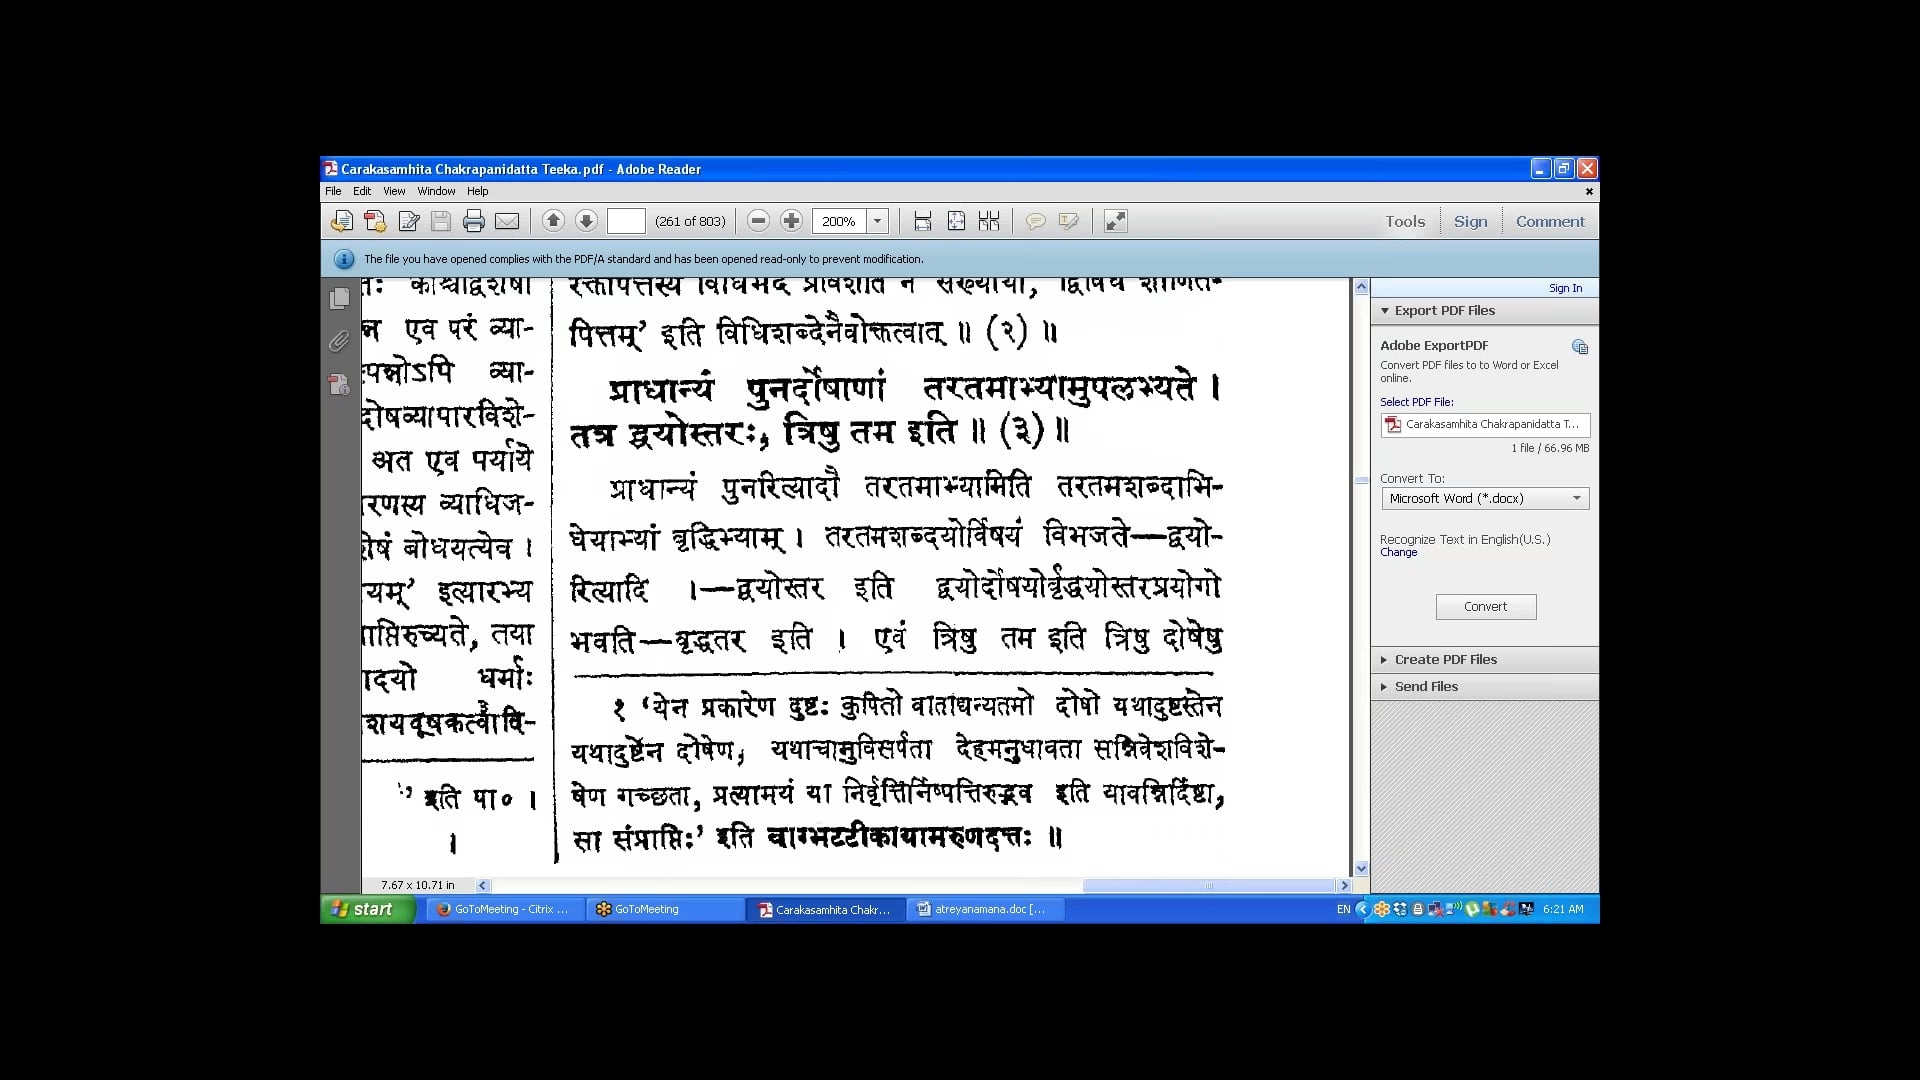
Task: Open the Attachments paperclip panel
Action: coord(340,342)
